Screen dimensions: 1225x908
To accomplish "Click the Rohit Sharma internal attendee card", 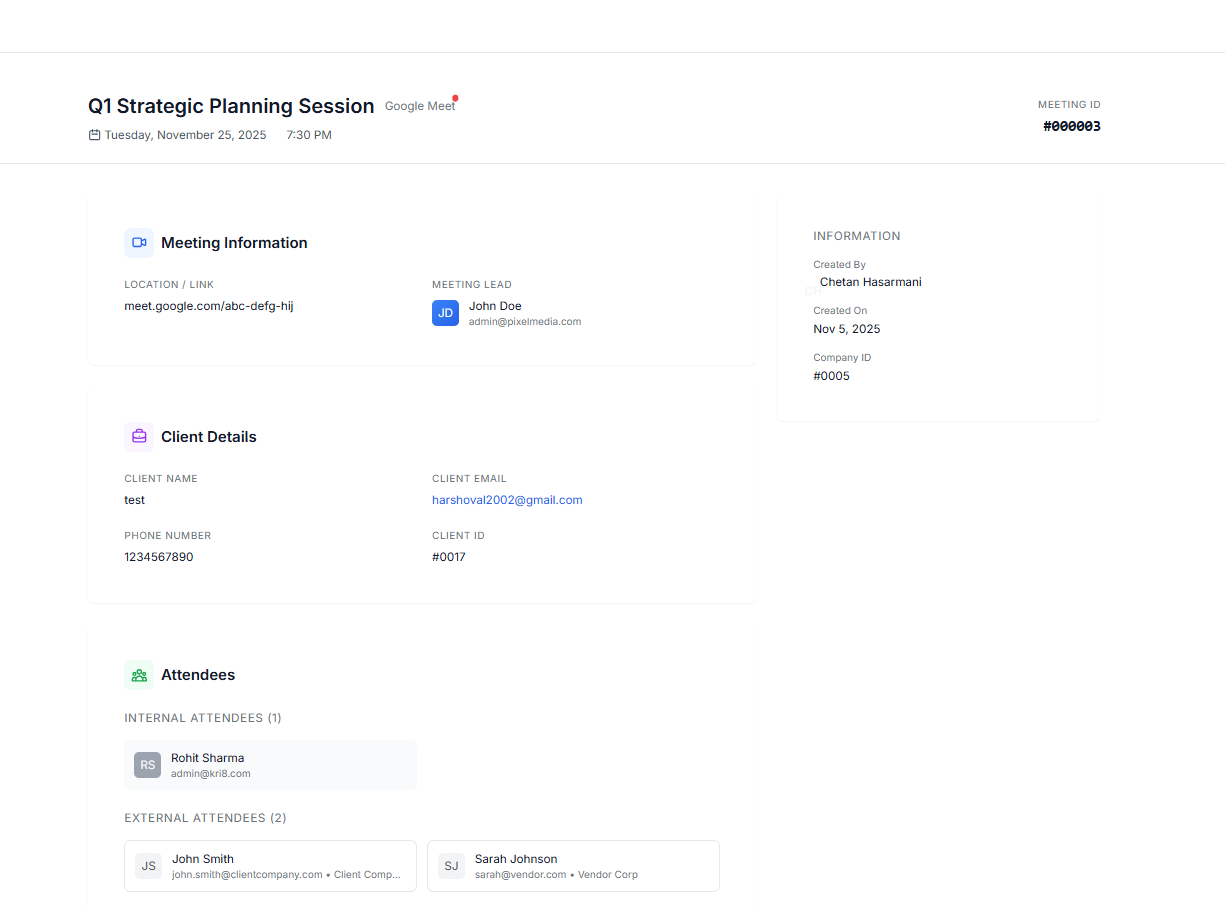I will [x=270, y=765].
